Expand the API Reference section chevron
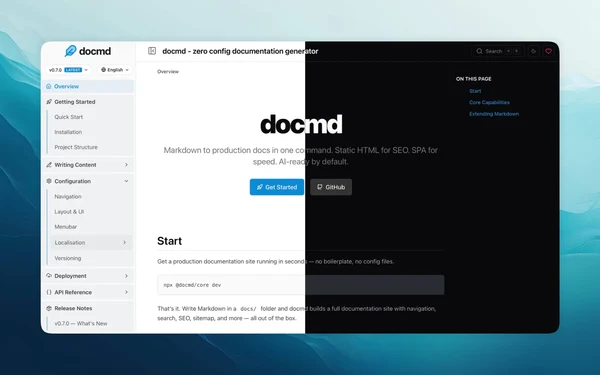 point(126,292)
